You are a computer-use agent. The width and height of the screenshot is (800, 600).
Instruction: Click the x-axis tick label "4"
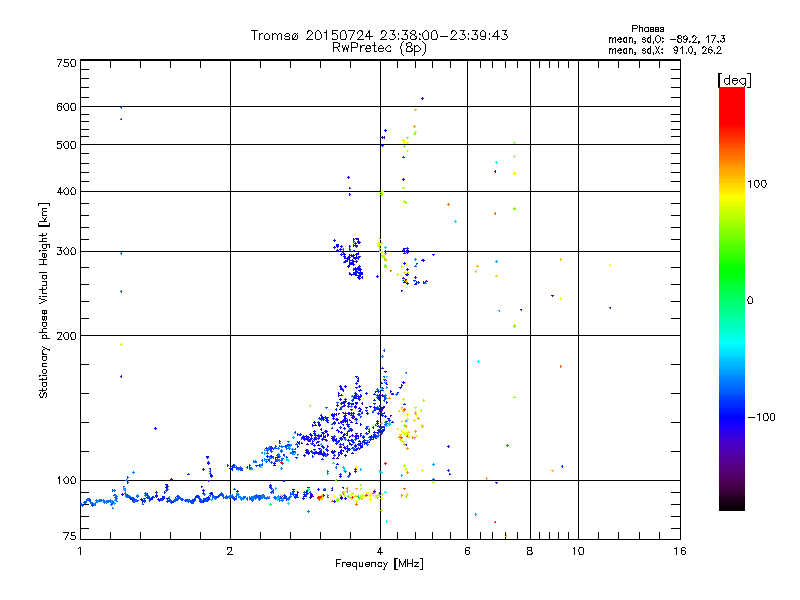click(380, 551)
